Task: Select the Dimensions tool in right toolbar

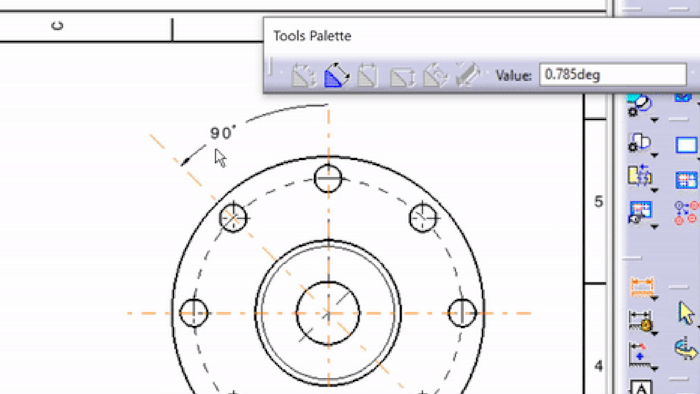Action: tap(642, 286)
